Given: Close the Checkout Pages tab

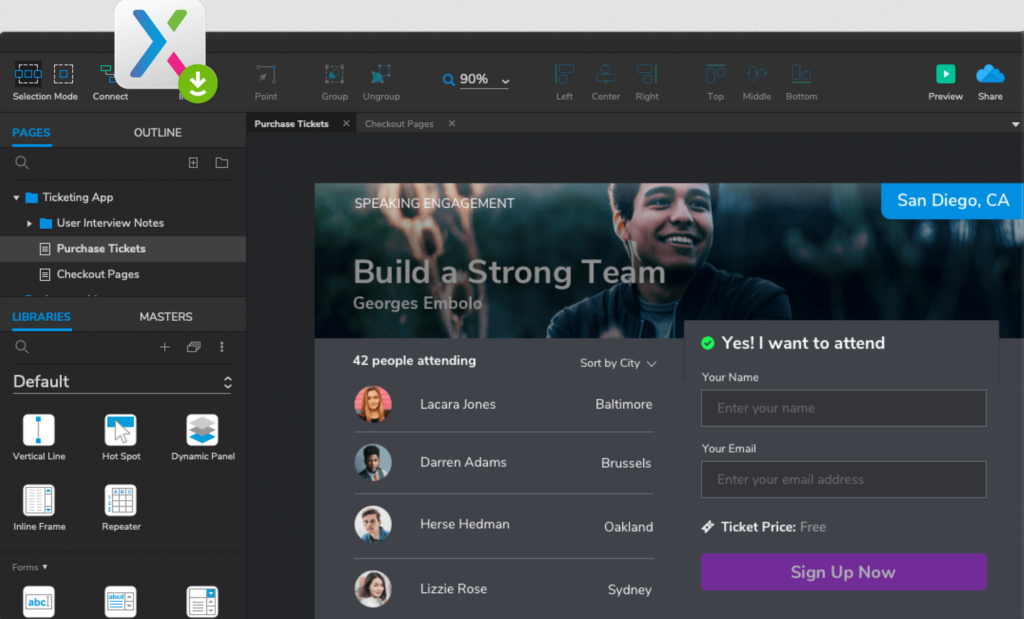Looking at the screenshot, I should [451, 123].
